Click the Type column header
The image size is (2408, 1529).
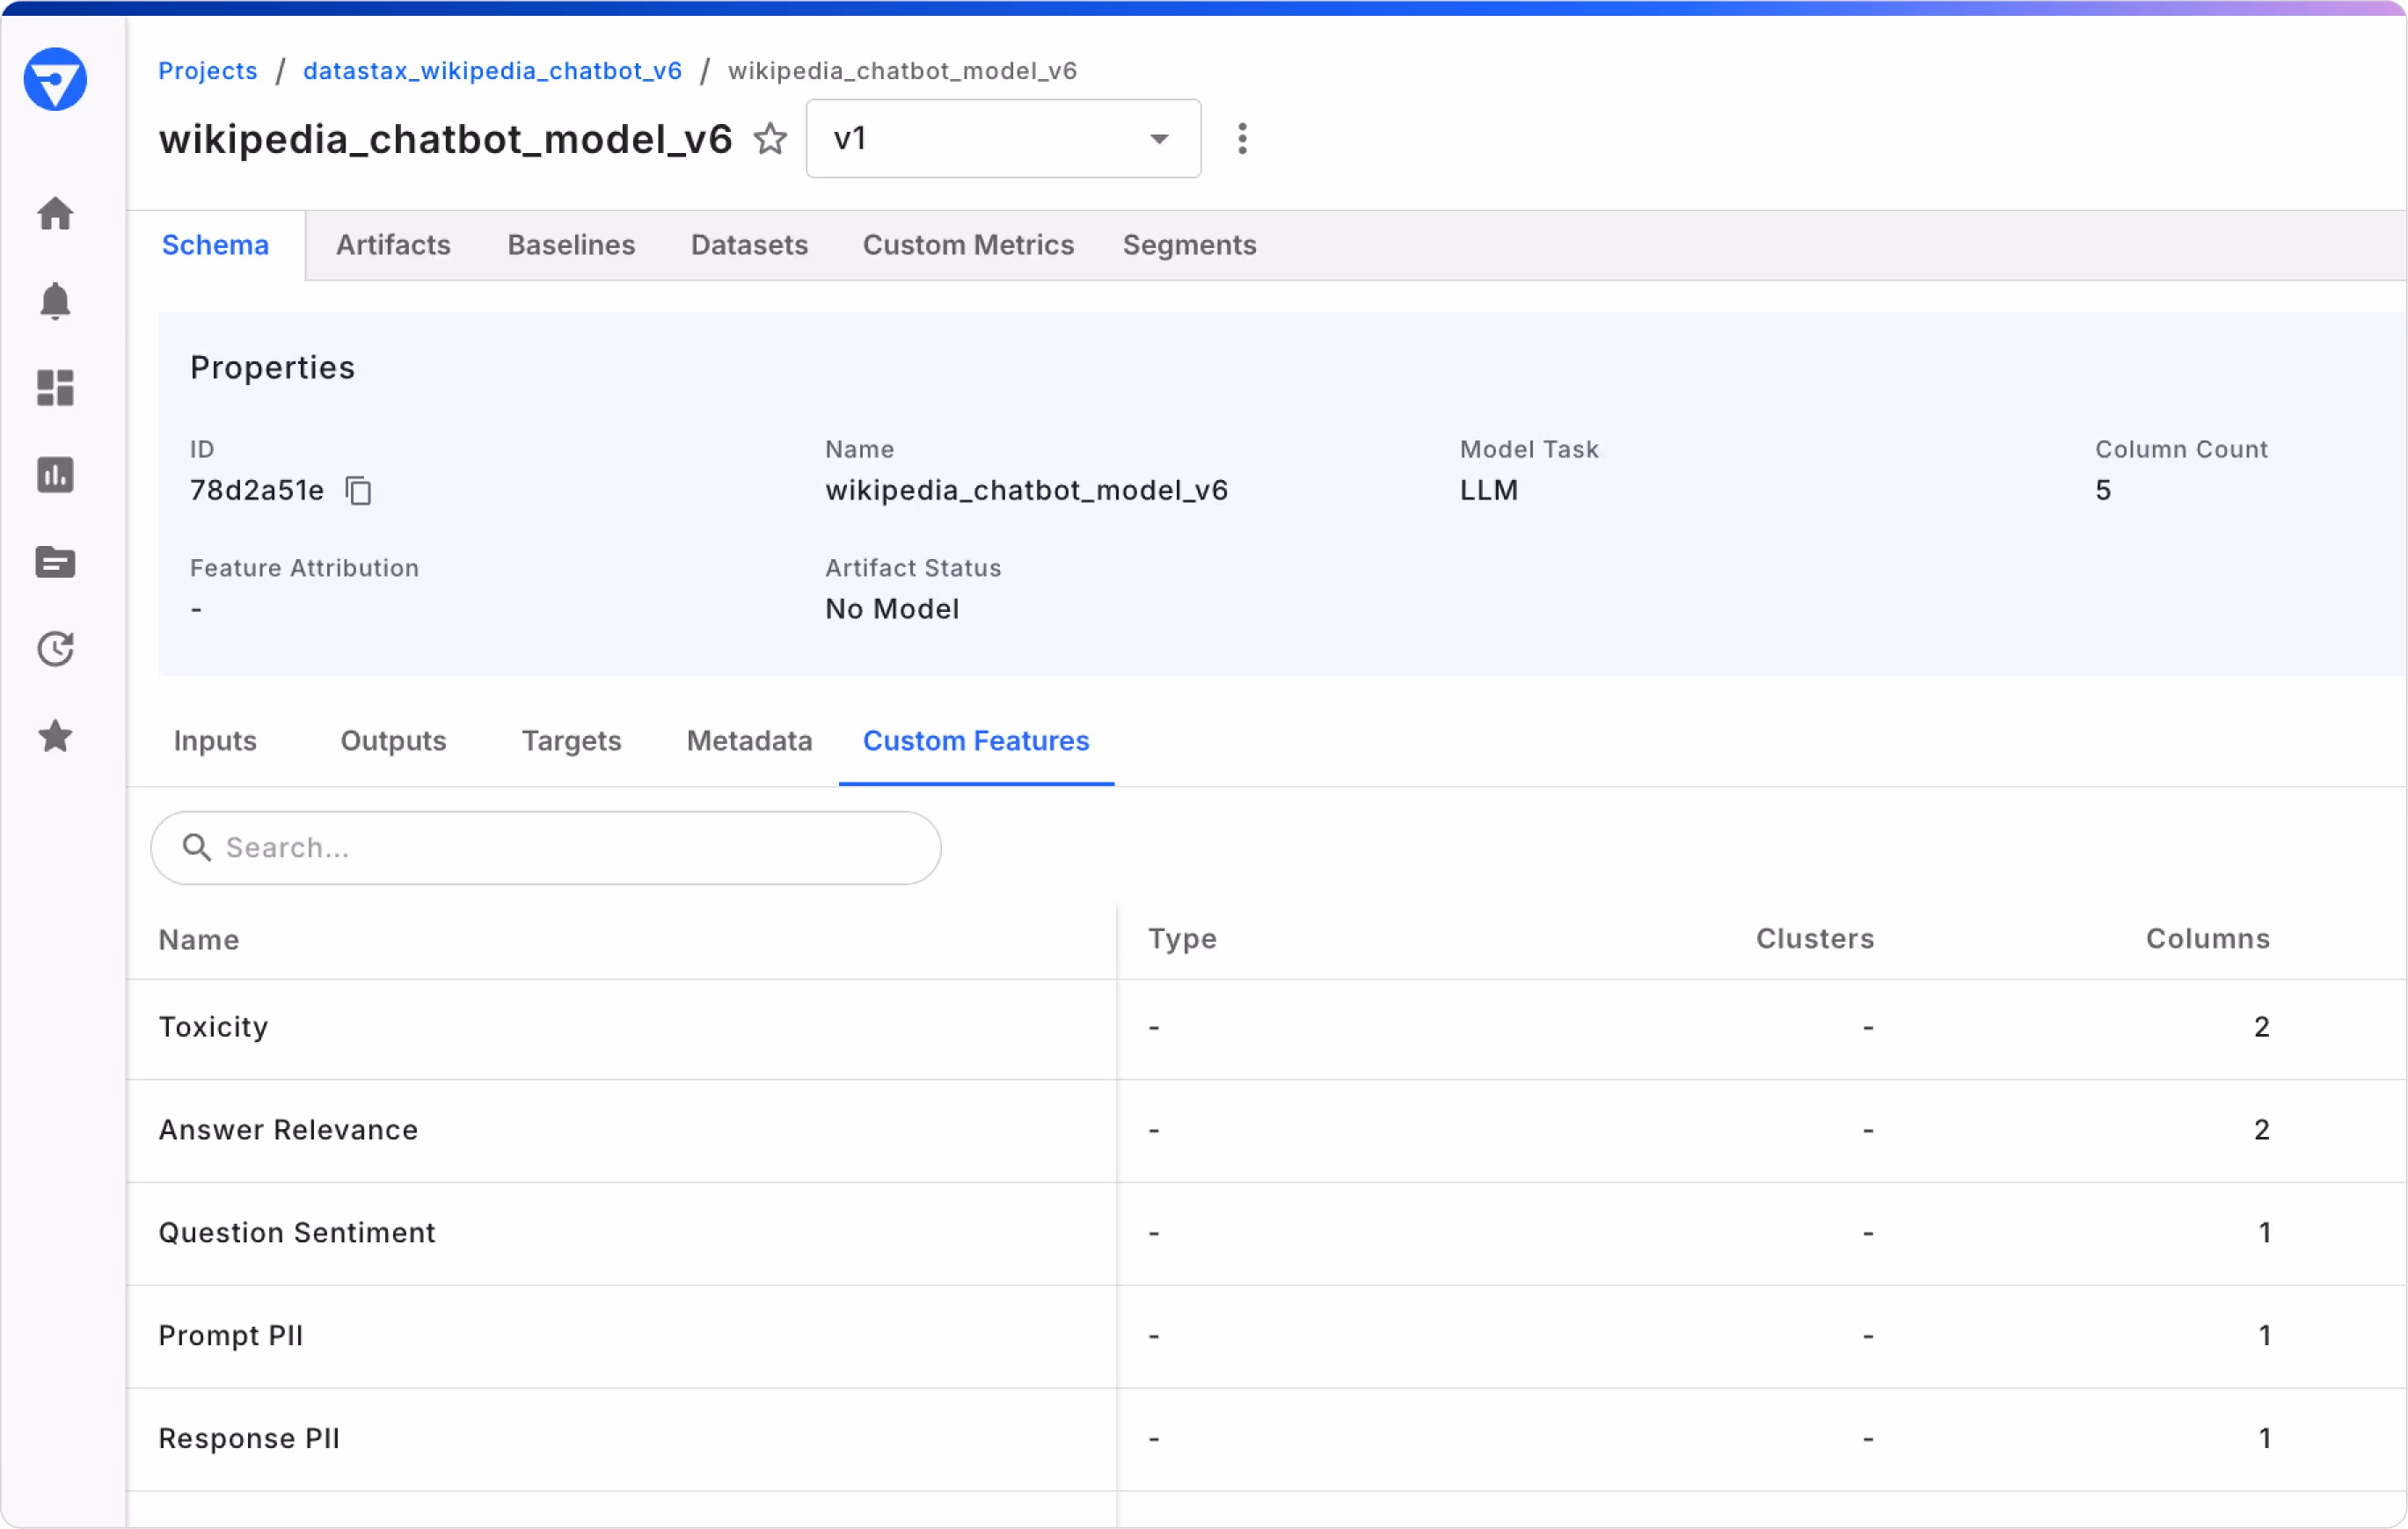point(1182,939)
